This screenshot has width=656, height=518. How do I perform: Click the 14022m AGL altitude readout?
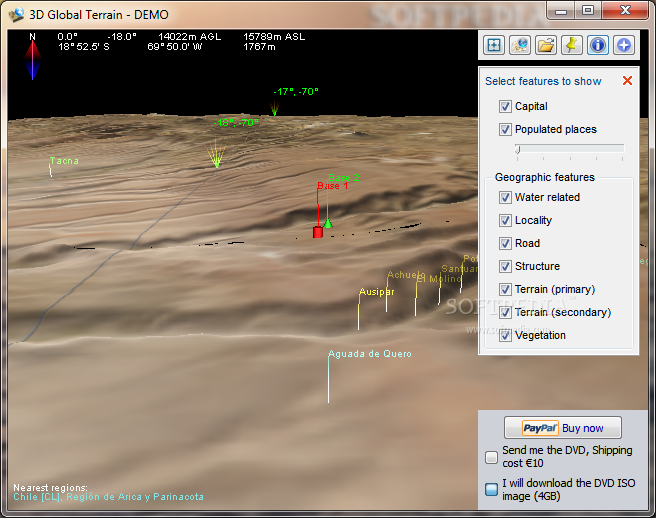tap(190, 37)
